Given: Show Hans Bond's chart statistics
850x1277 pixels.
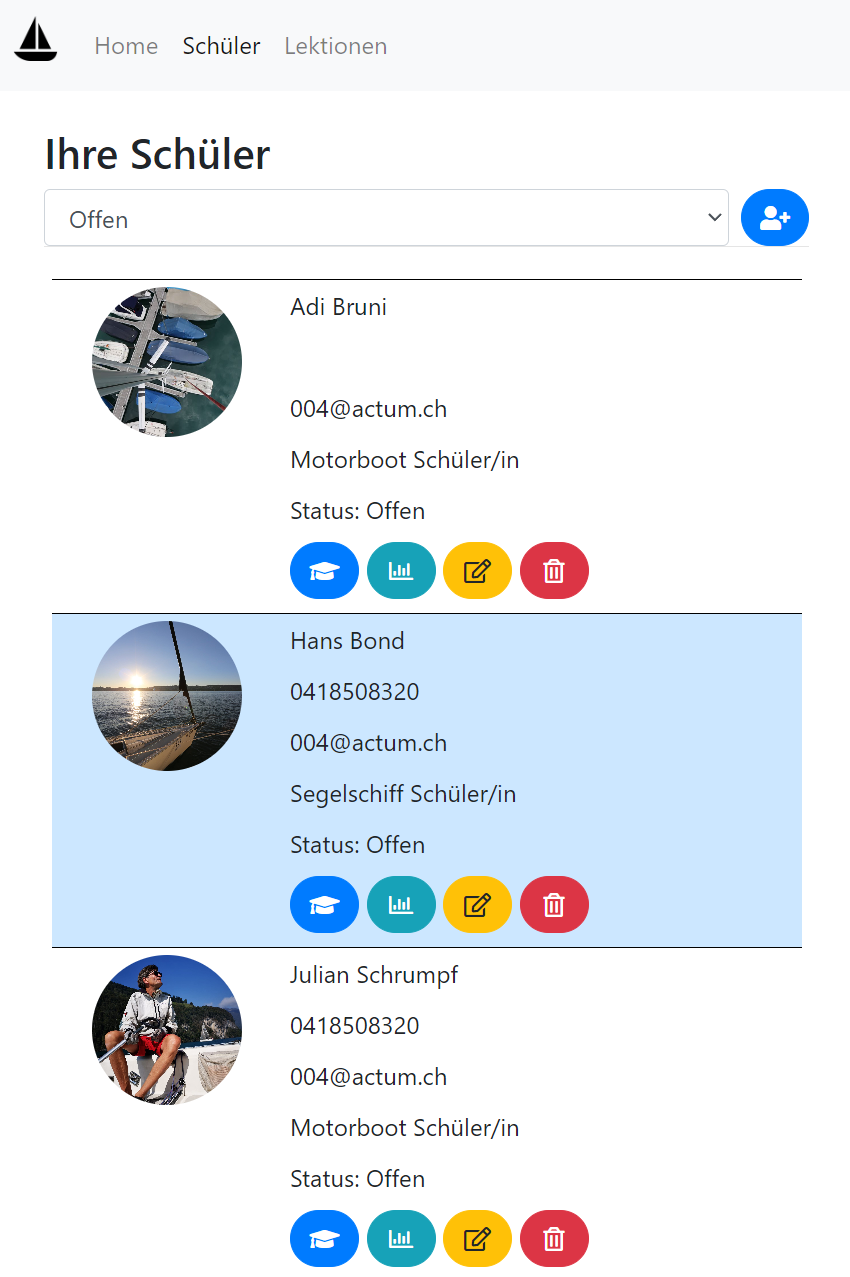Looking at the screenshot, I should 401,905.
